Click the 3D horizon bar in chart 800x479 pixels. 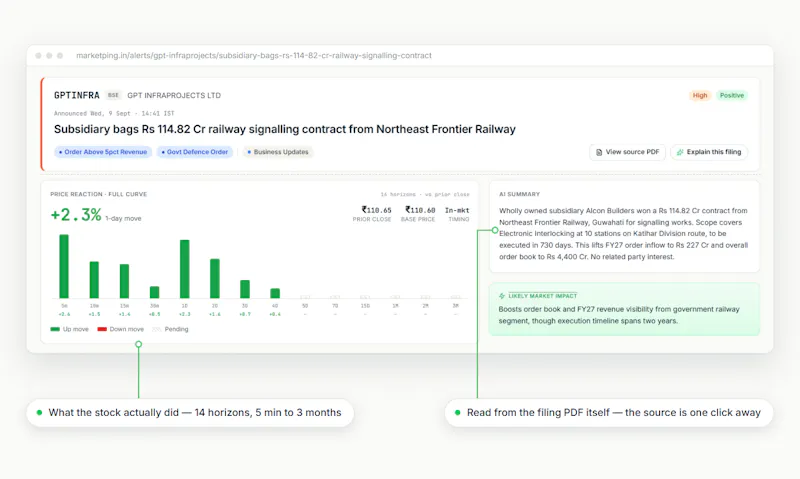point(245,289)
